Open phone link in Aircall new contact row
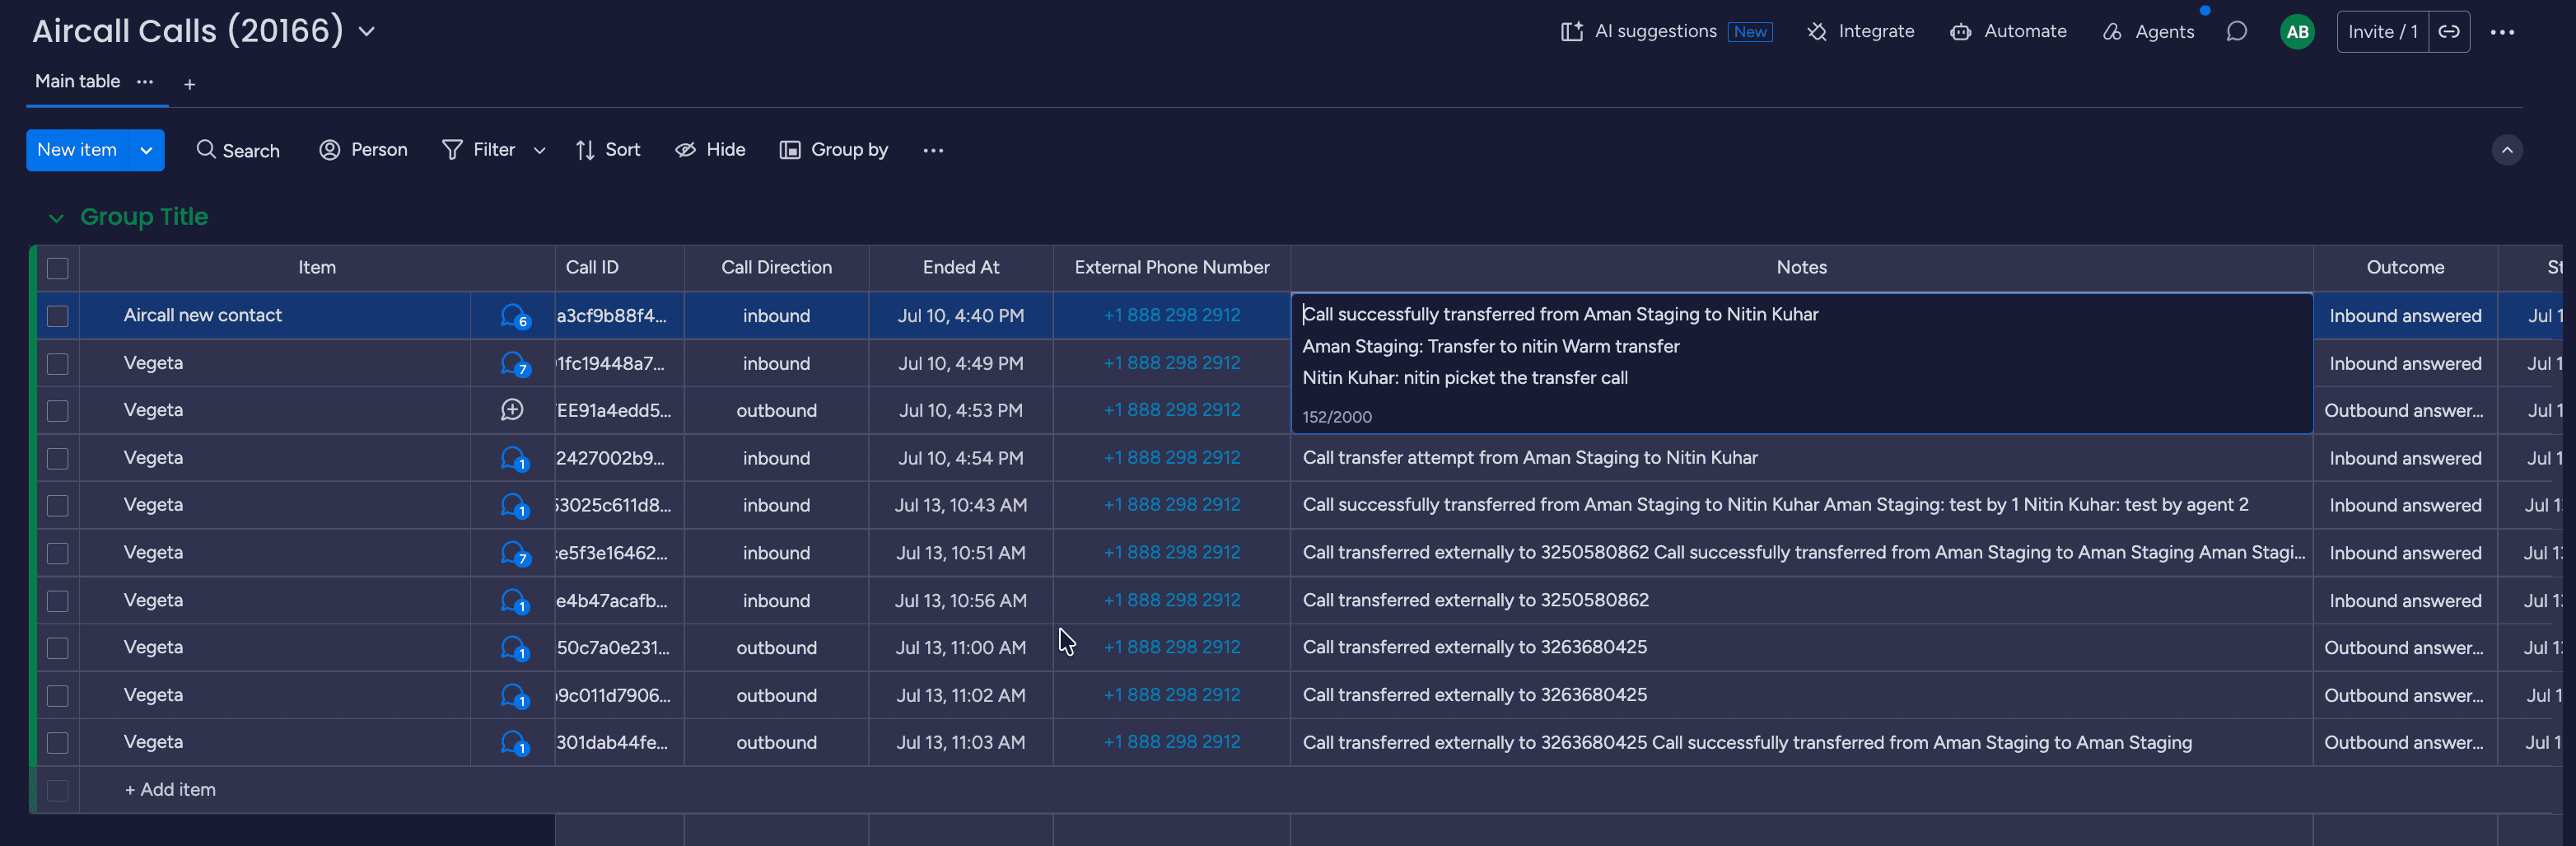 point(1171,315)
